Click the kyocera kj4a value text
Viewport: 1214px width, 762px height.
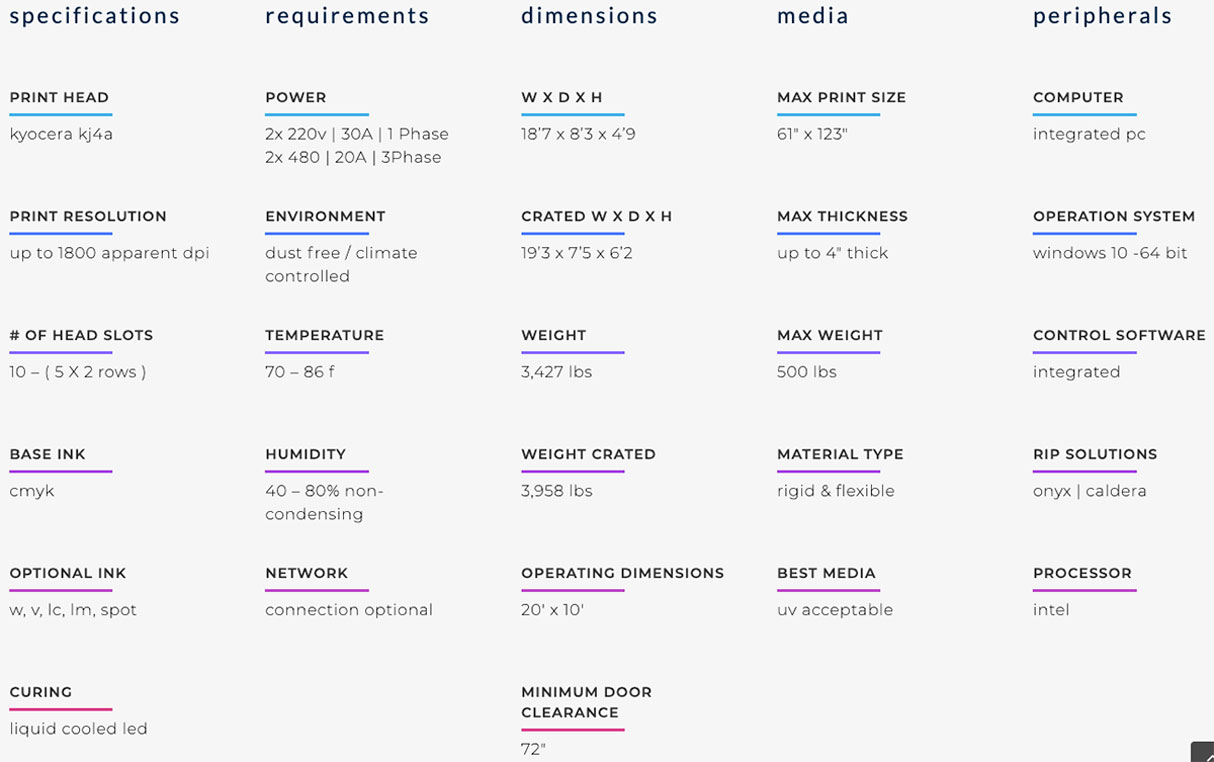(61, 134)
